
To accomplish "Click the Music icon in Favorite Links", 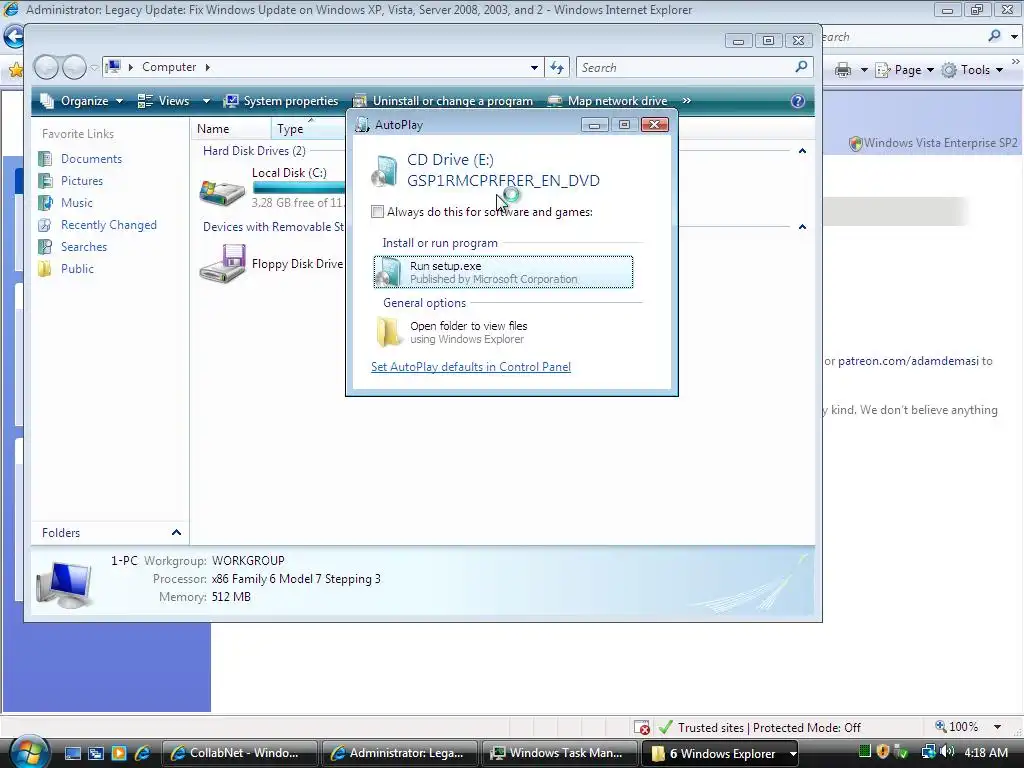I will pos(45,202).
